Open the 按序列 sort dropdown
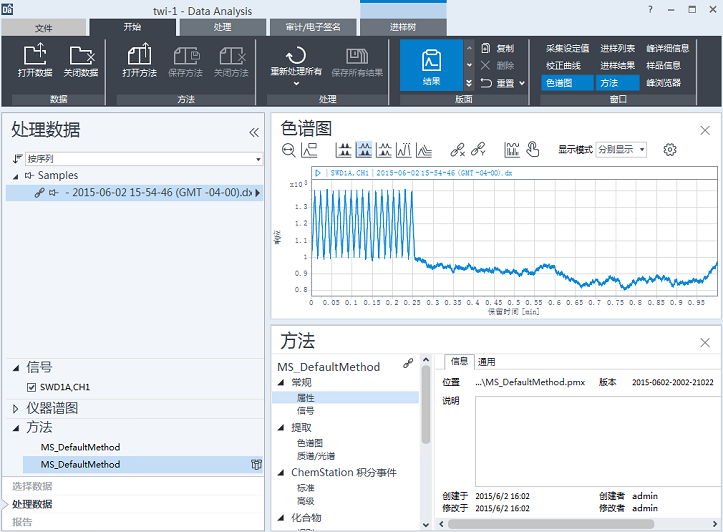This screenshot has height=532, width=723. [x=258, y=159]
